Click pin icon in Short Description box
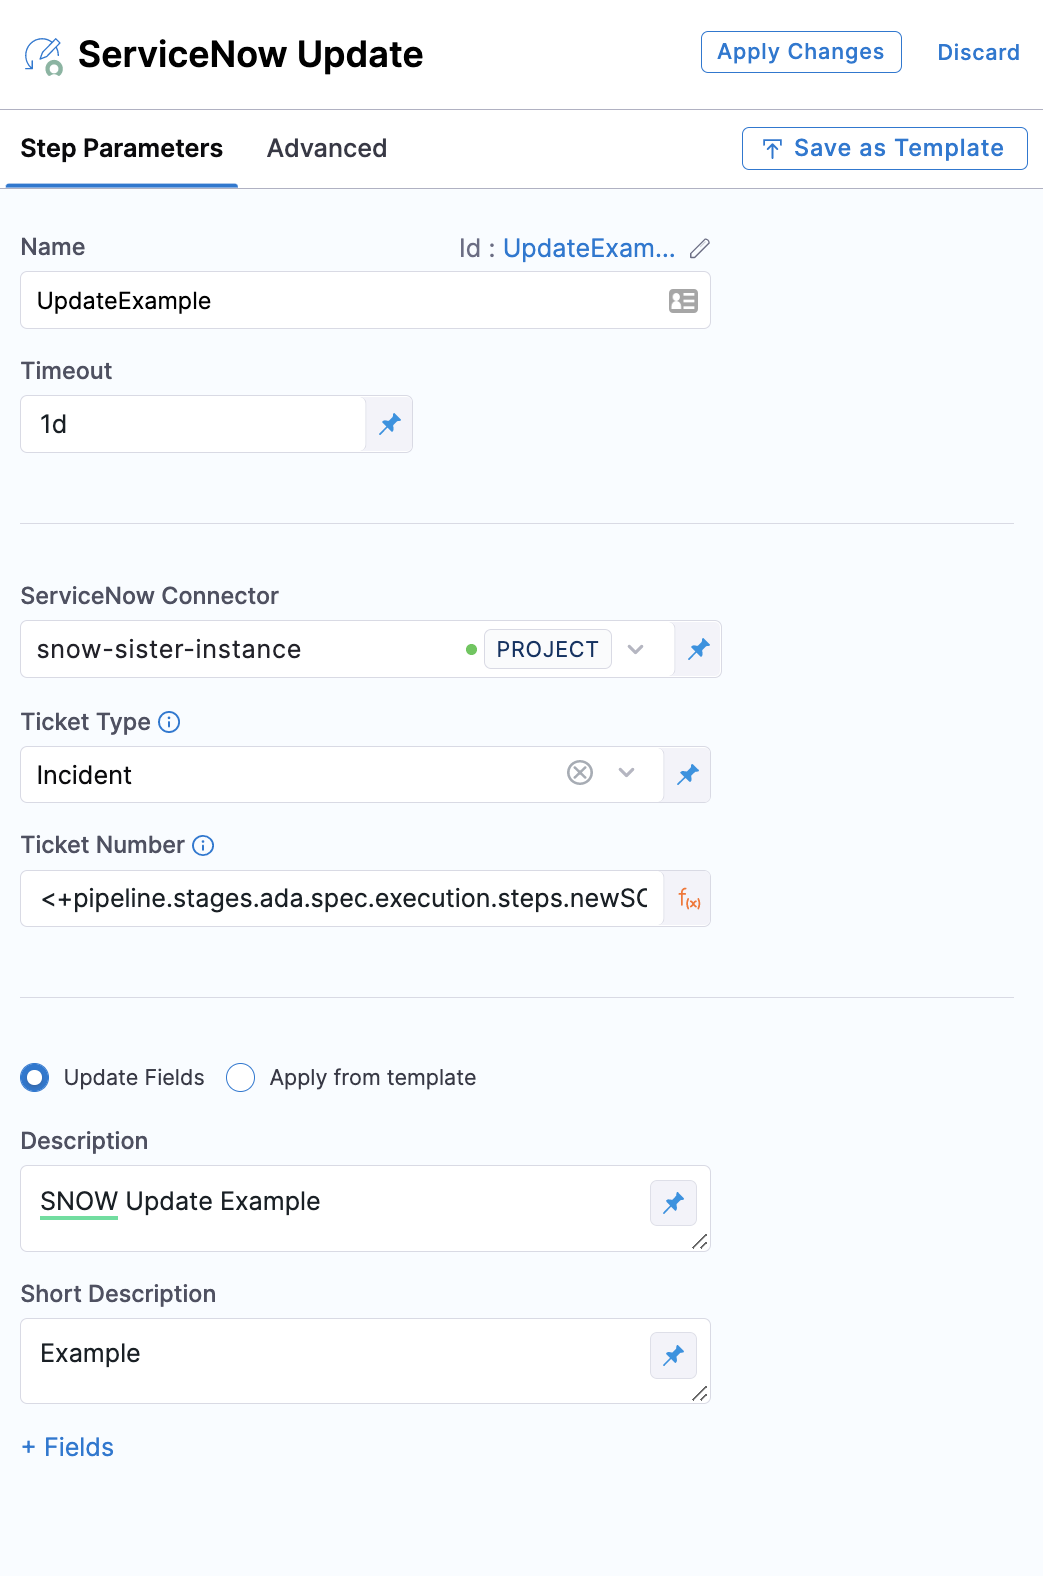The height and width of the screenshot is (1576, 1043). coord(674,1355)
